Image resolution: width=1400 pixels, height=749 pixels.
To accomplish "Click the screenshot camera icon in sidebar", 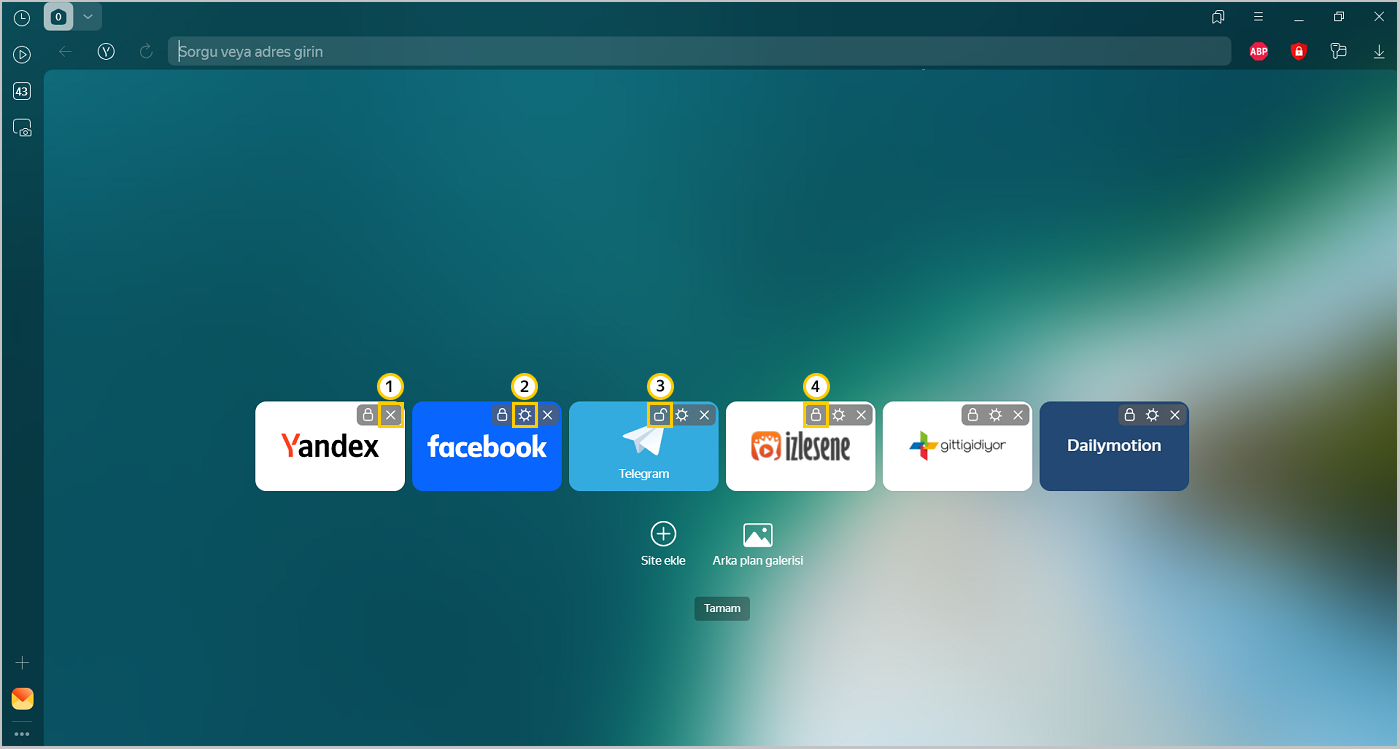I will [22, 128].
